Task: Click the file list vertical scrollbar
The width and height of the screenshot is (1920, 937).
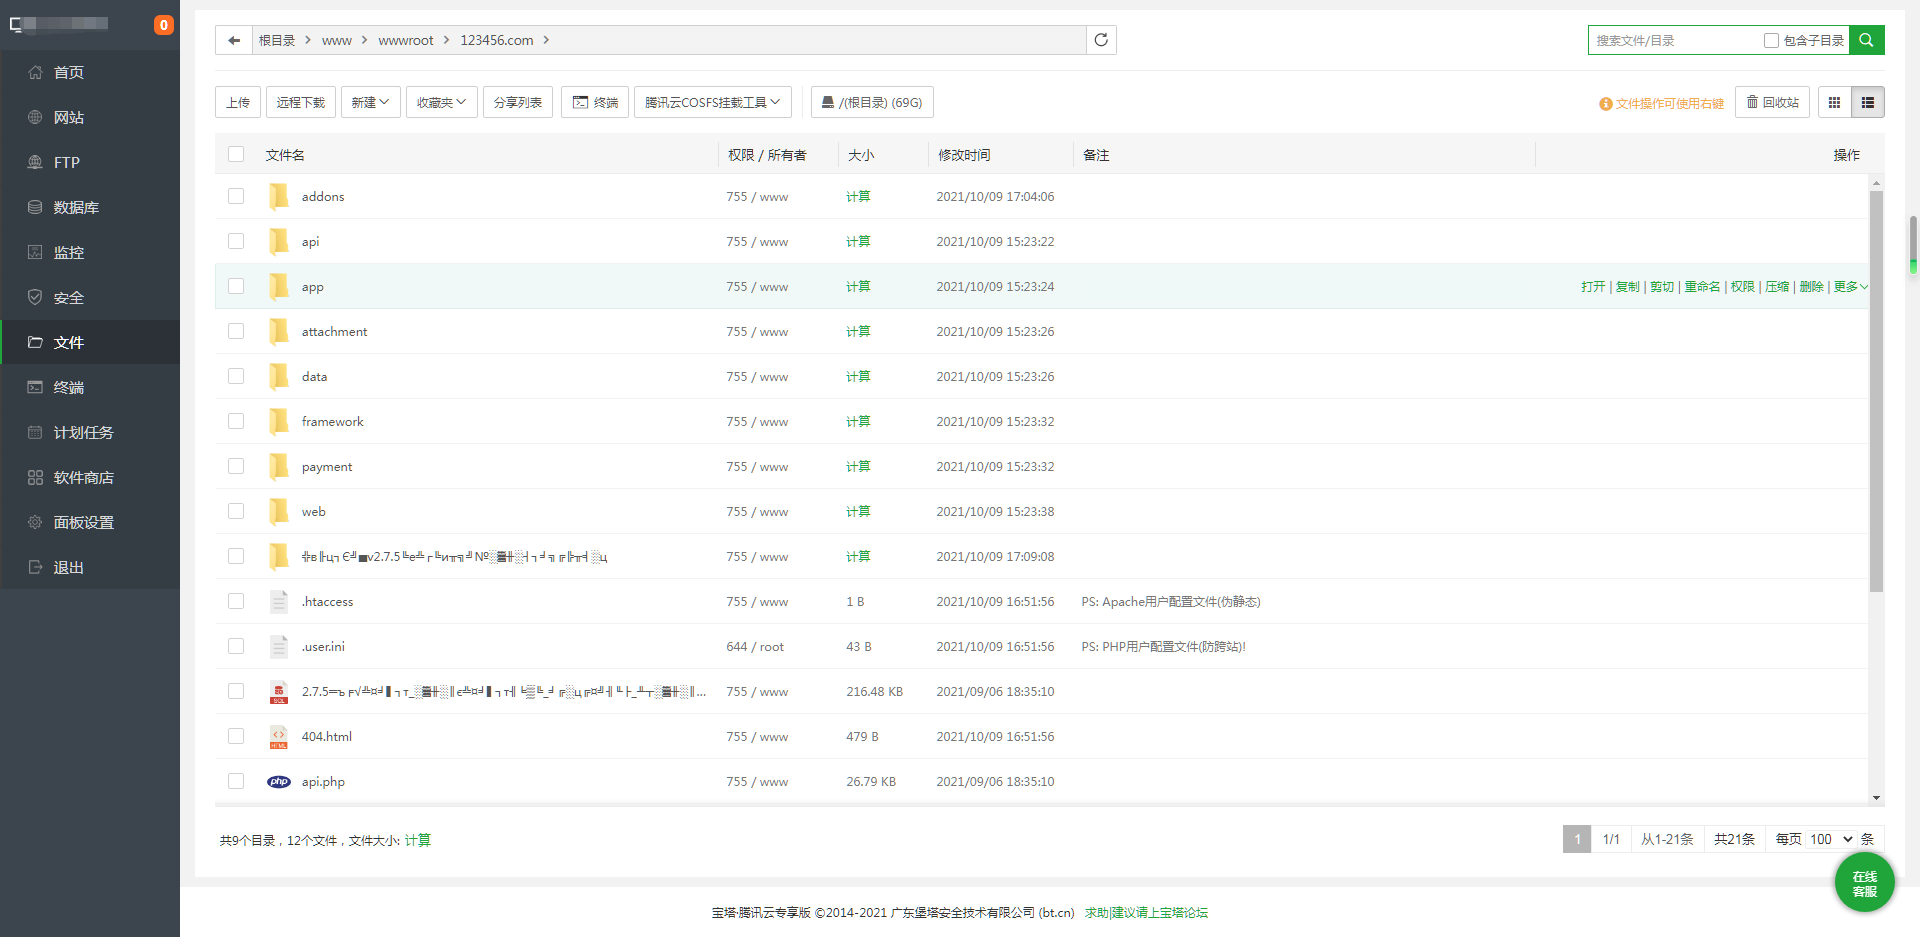Action: click(x=1876, y=390)
